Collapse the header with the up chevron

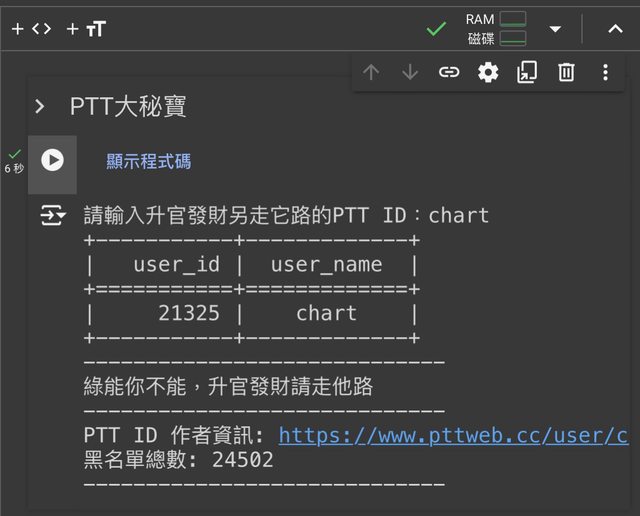tap(615, 29)
